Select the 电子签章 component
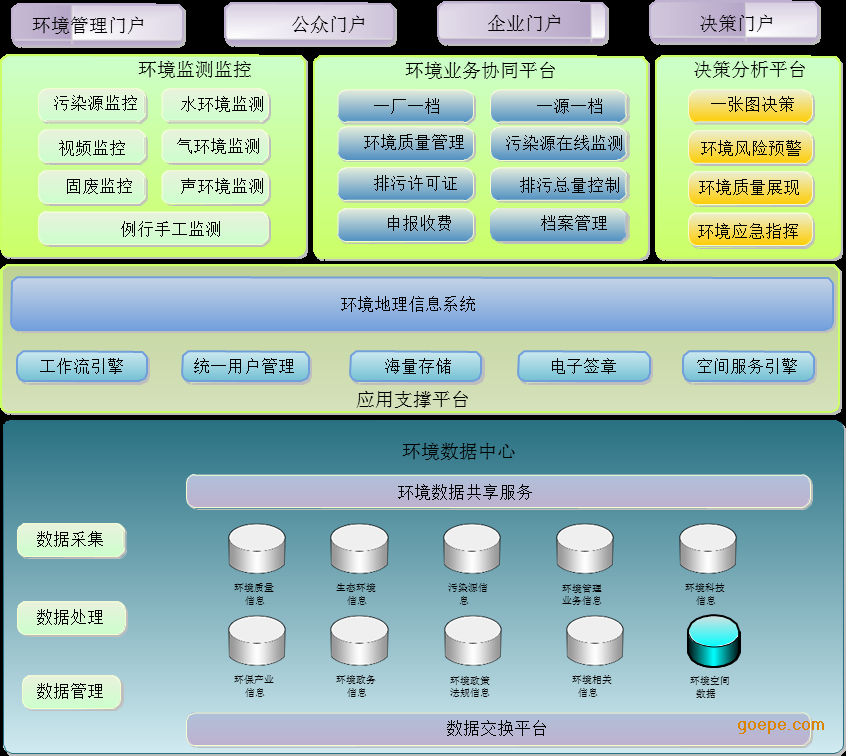846x756 pixels. click(x=584, y=367)
